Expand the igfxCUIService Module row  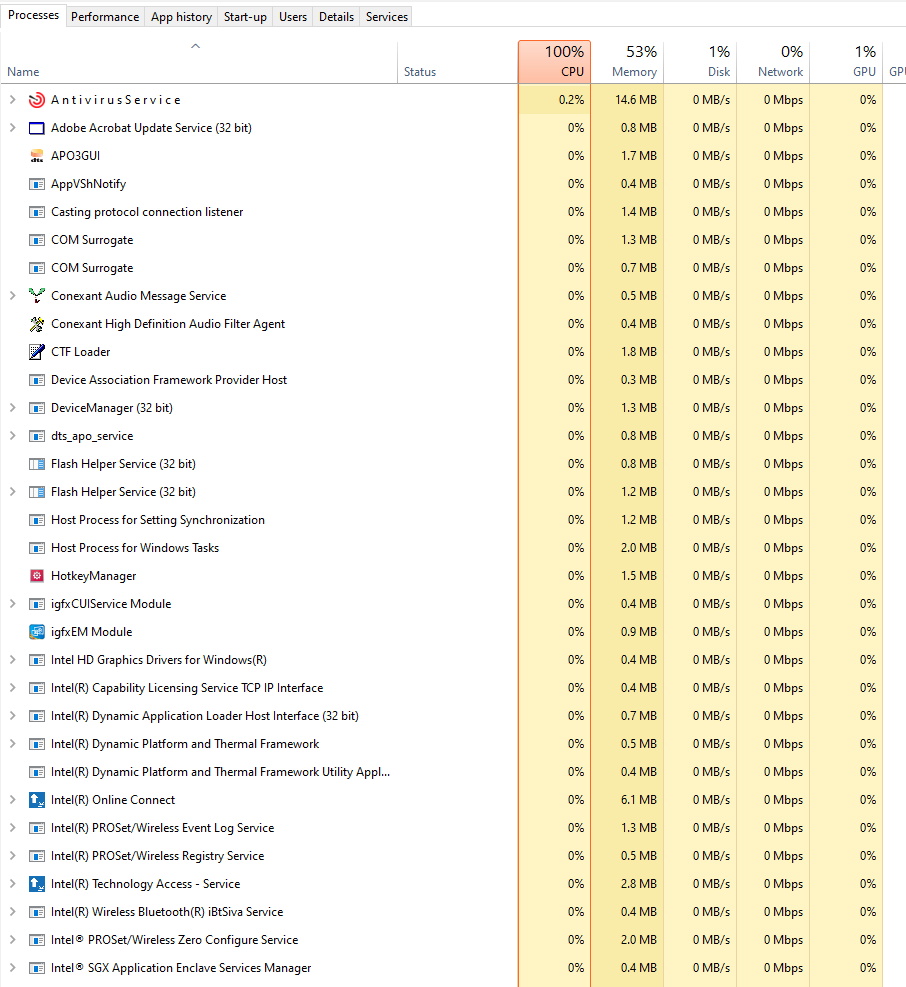coord(13,604)
